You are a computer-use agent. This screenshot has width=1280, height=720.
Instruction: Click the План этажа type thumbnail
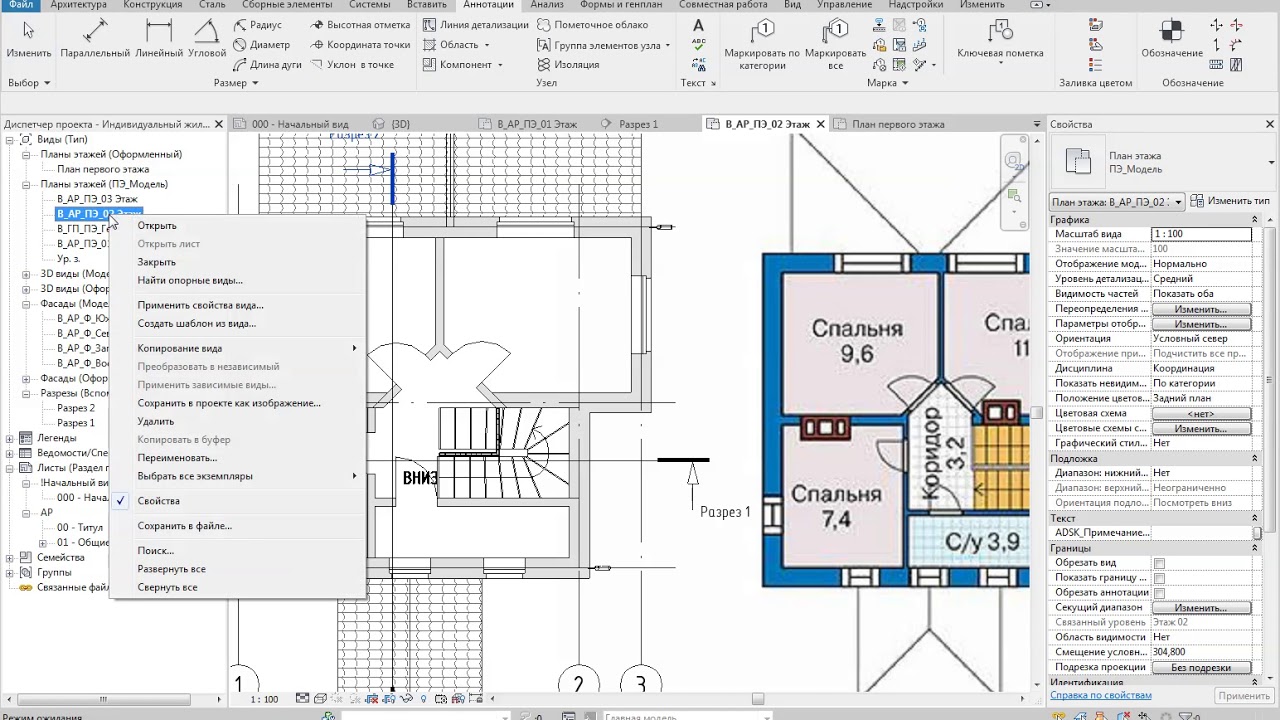click(1078, 161)
